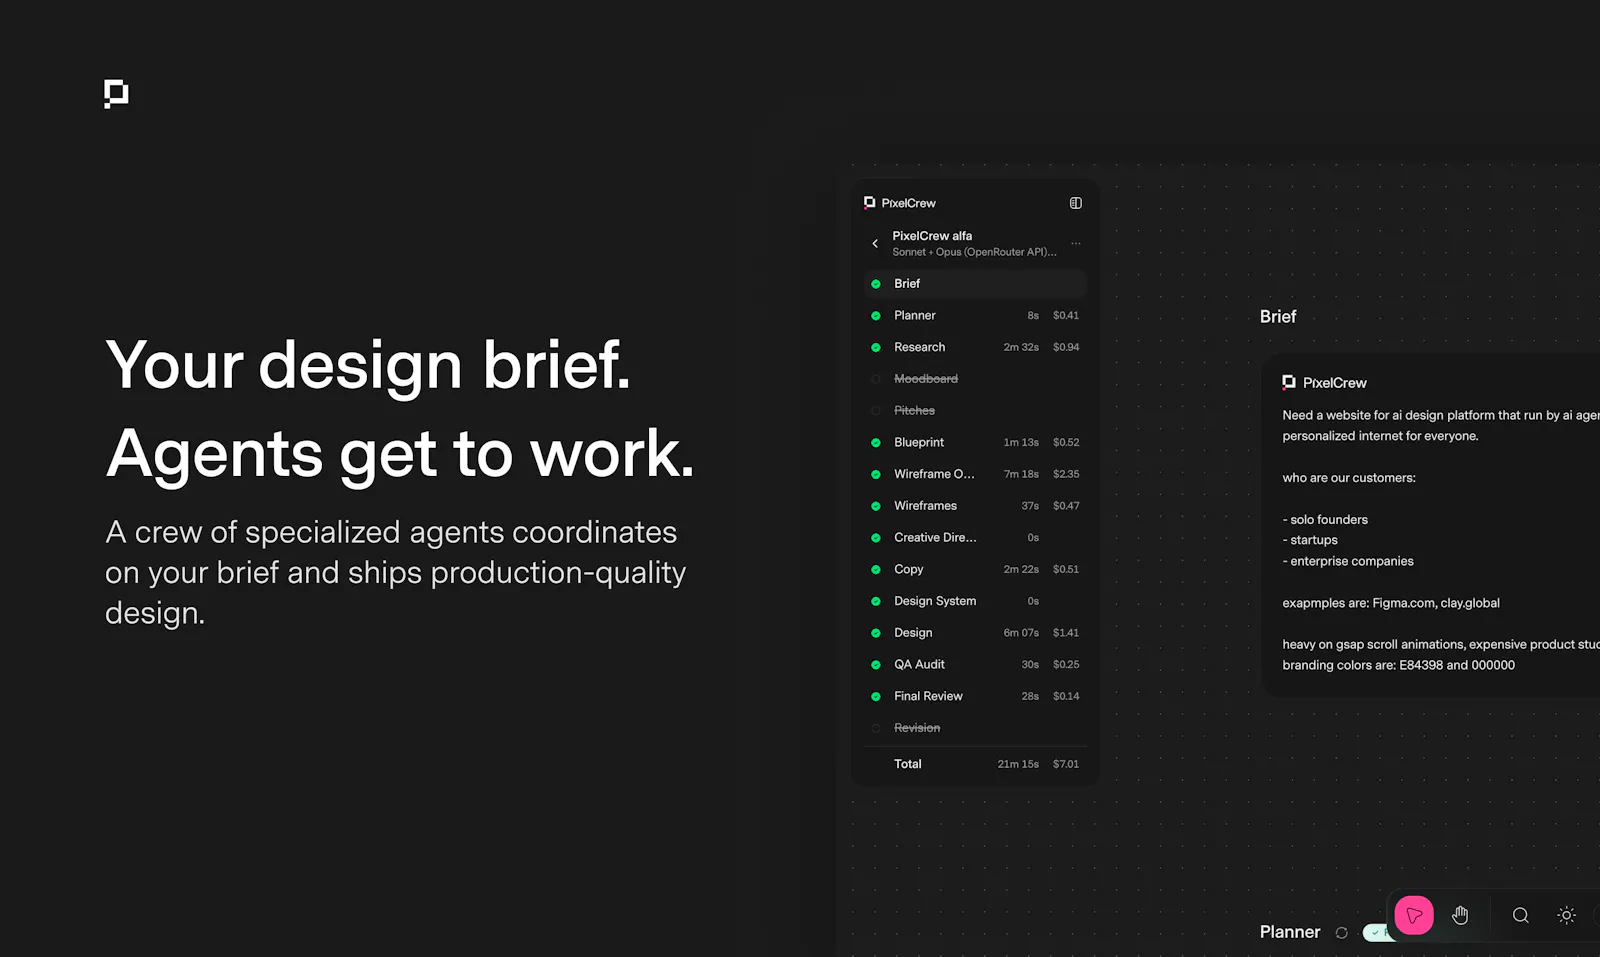Screen dimensions: 1600x957
Task: Click the empty status circle beside Pitches
Action: pyautogui.click(x=876, y=411)
